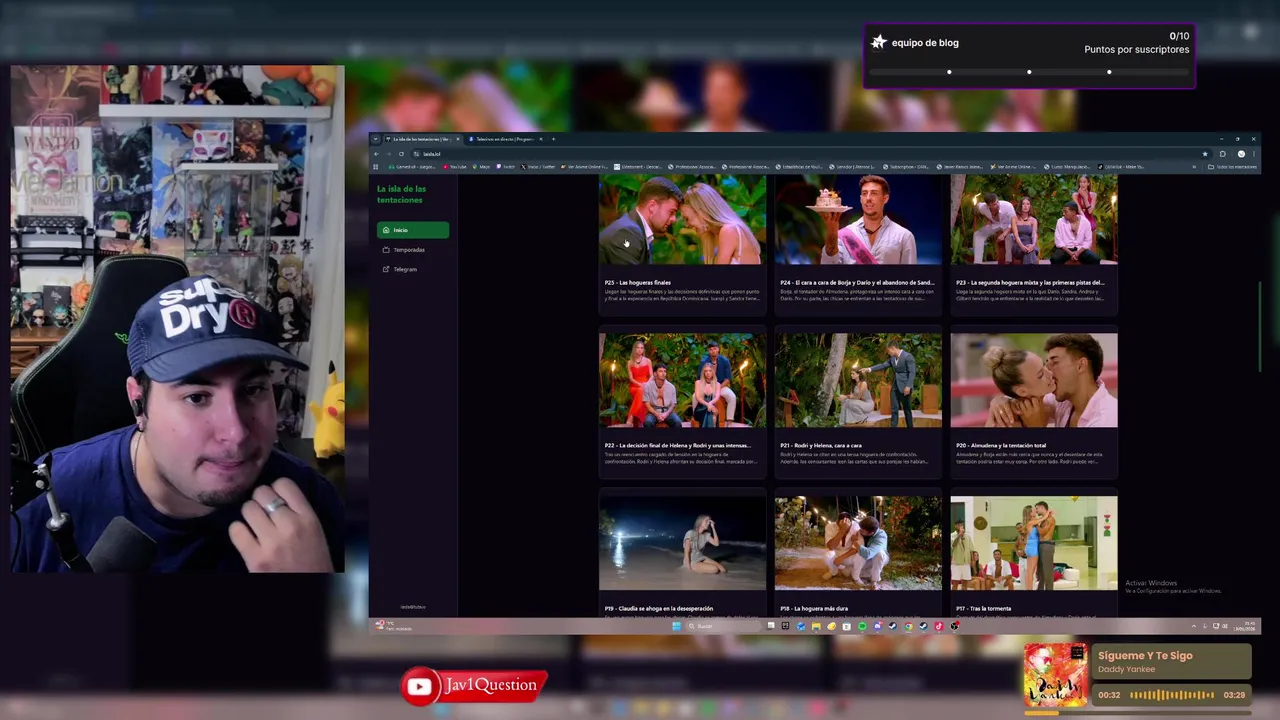Expand the system tray hidden icons chevron
1280x720 pixels.
pos(1193,626)
